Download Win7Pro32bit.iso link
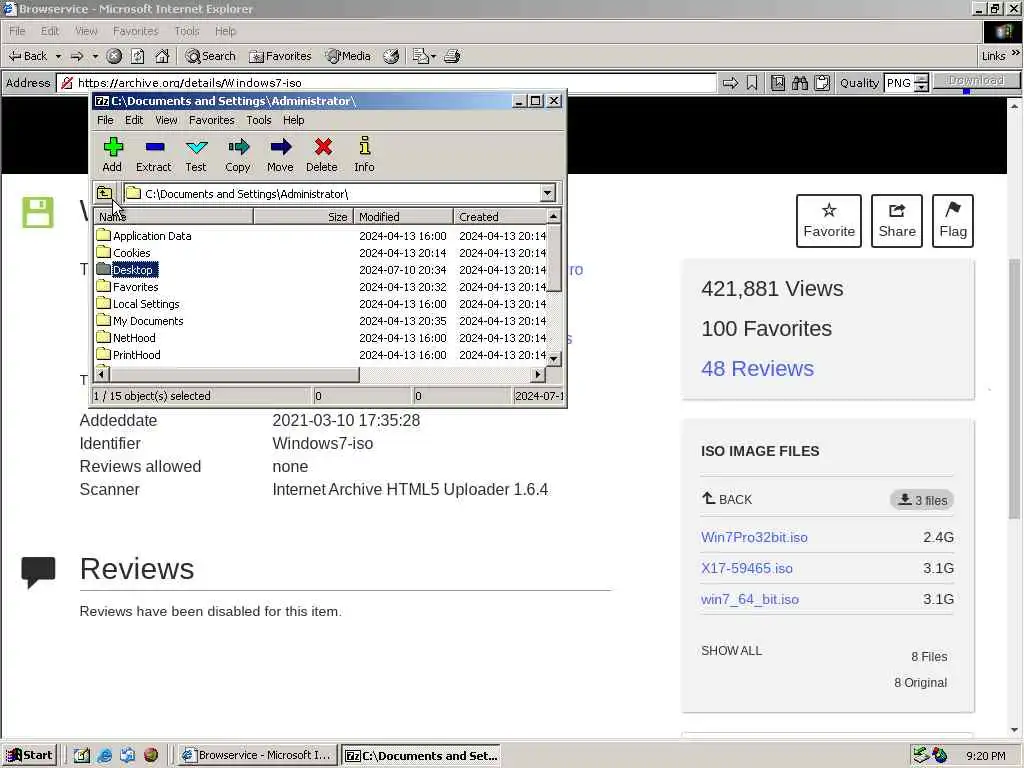 (754, 537)
